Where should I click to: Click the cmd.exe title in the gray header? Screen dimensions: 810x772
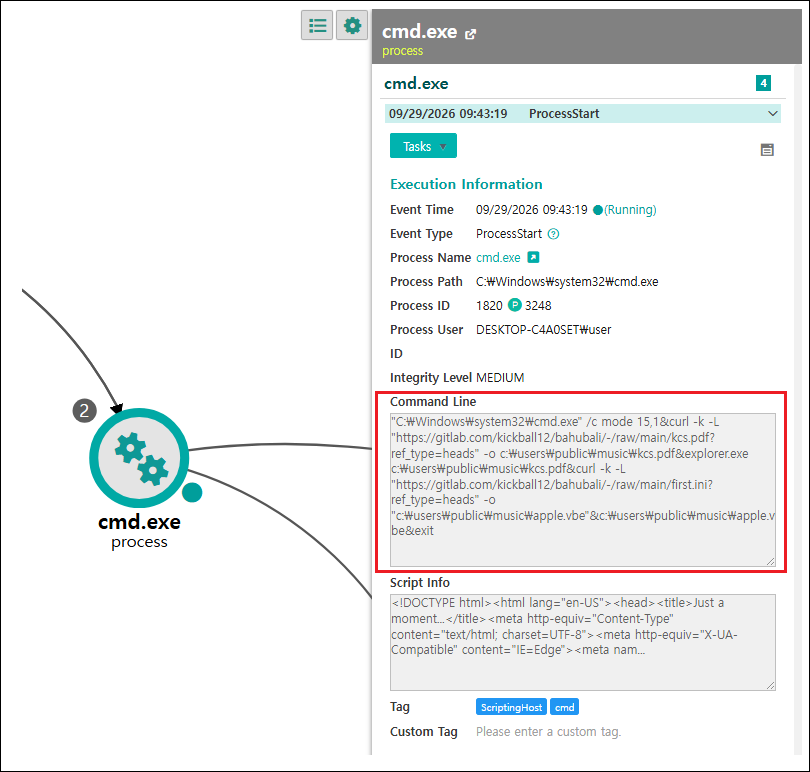tap(419, 32)
